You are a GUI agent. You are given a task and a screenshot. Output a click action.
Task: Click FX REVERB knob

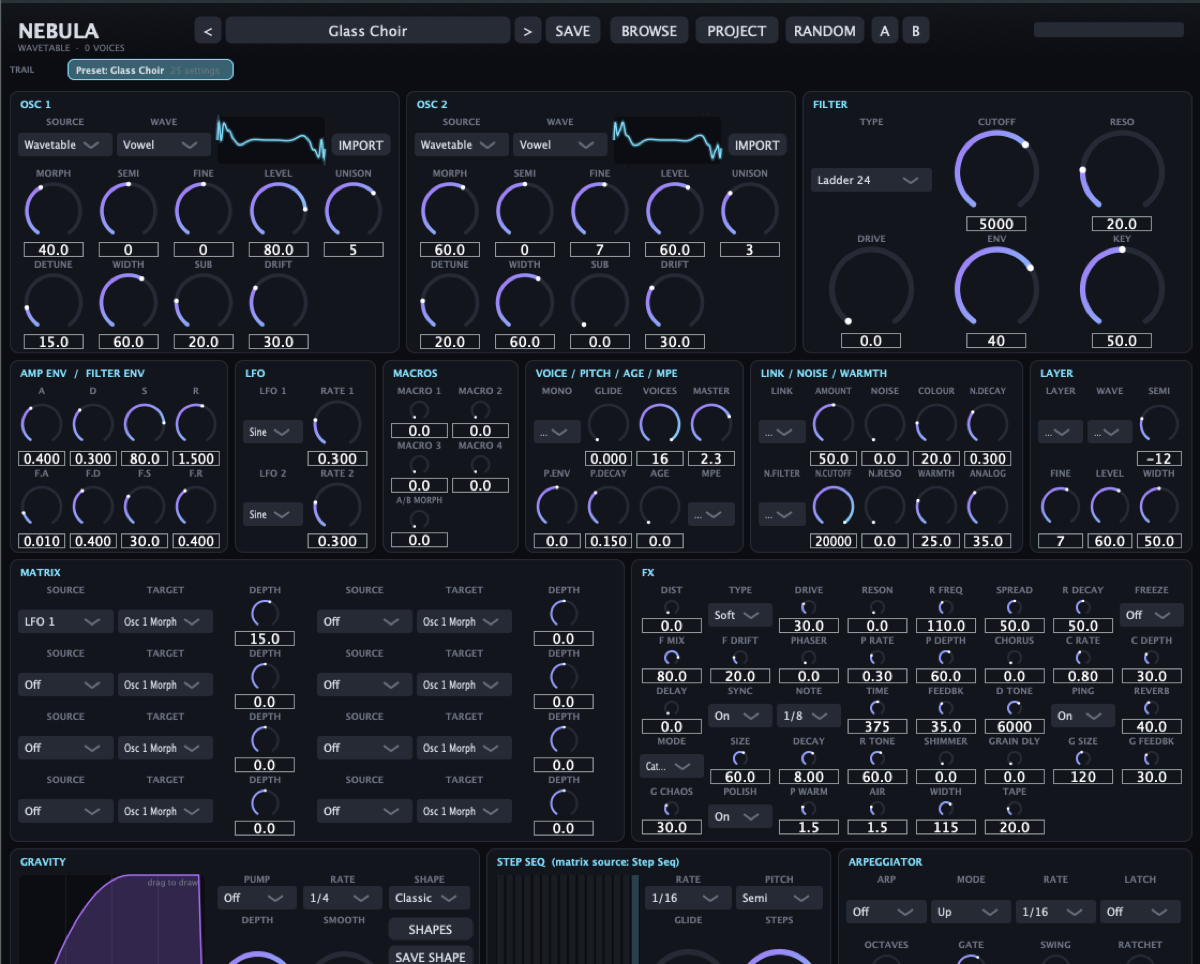(x=1151, y=708)
